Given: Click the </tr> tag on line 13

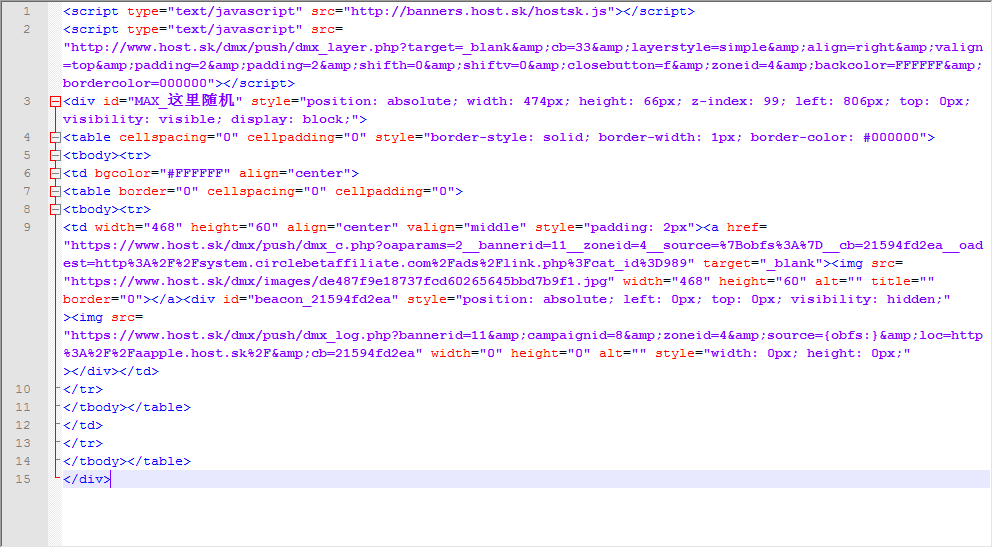Looking at the screenshot, I should coord(83,443).
